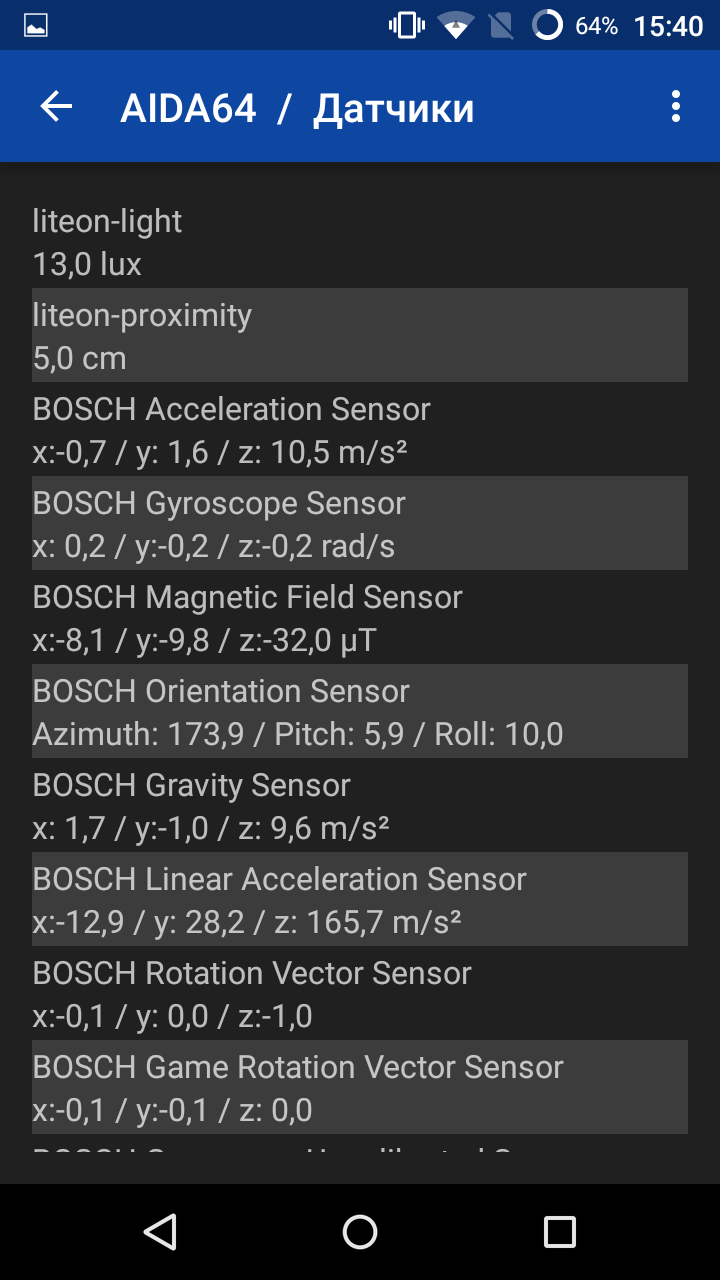Tap the back arrow in header

[56, 107]
